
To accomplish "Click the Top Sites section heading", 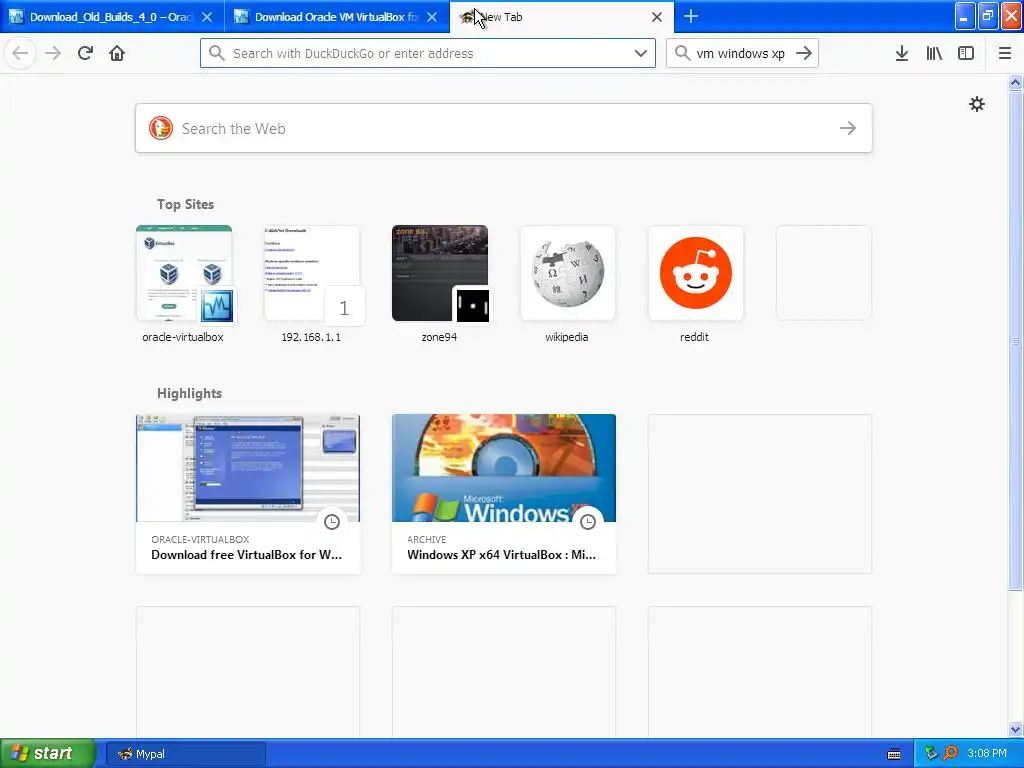I will click(185, 204).
